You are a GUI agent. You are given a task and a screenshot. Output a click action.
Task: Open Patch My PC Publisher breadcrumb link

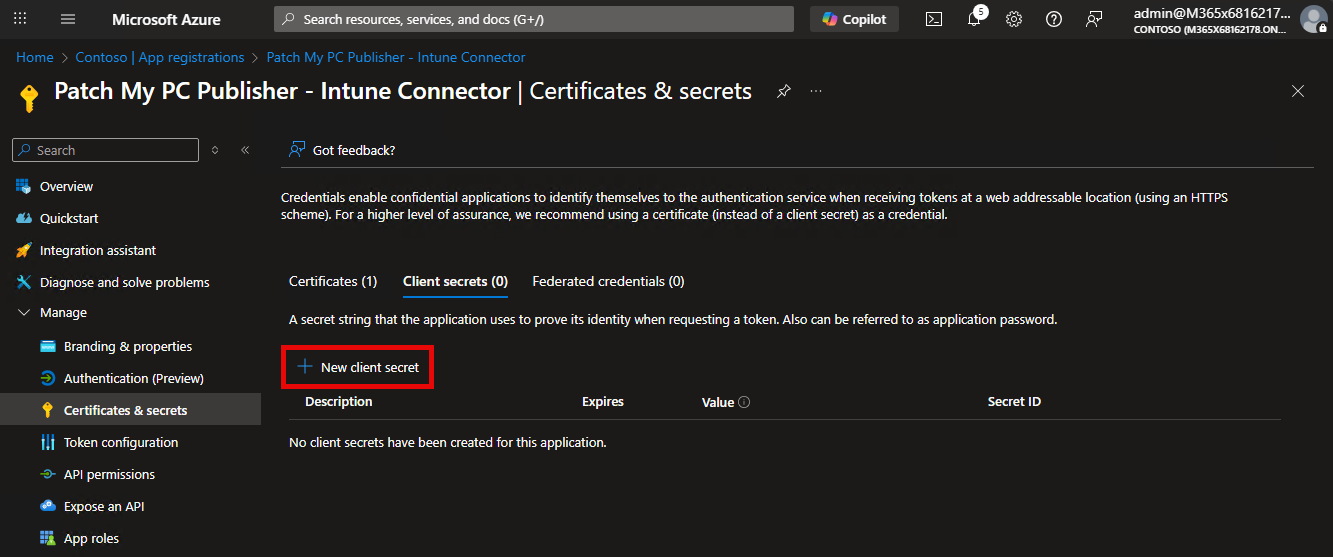pyautogui.click(x=396, y=57)
